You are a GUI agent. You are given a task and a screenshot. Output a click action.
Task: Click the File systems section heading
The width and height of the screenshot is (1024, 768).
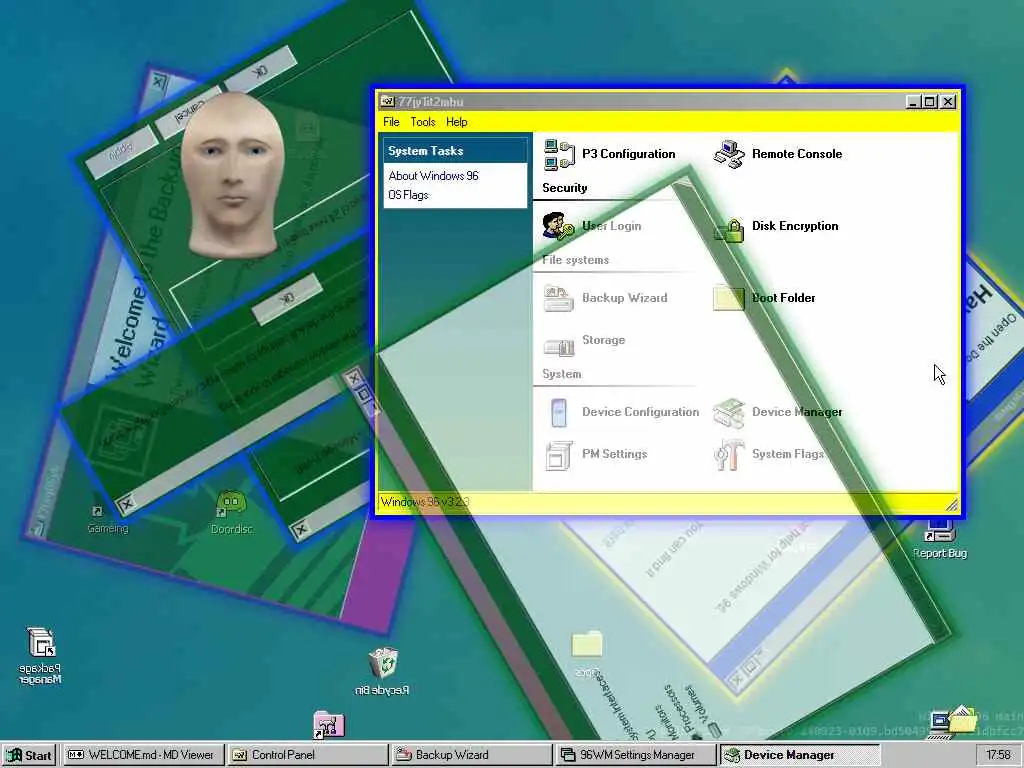tap(575, 260)
